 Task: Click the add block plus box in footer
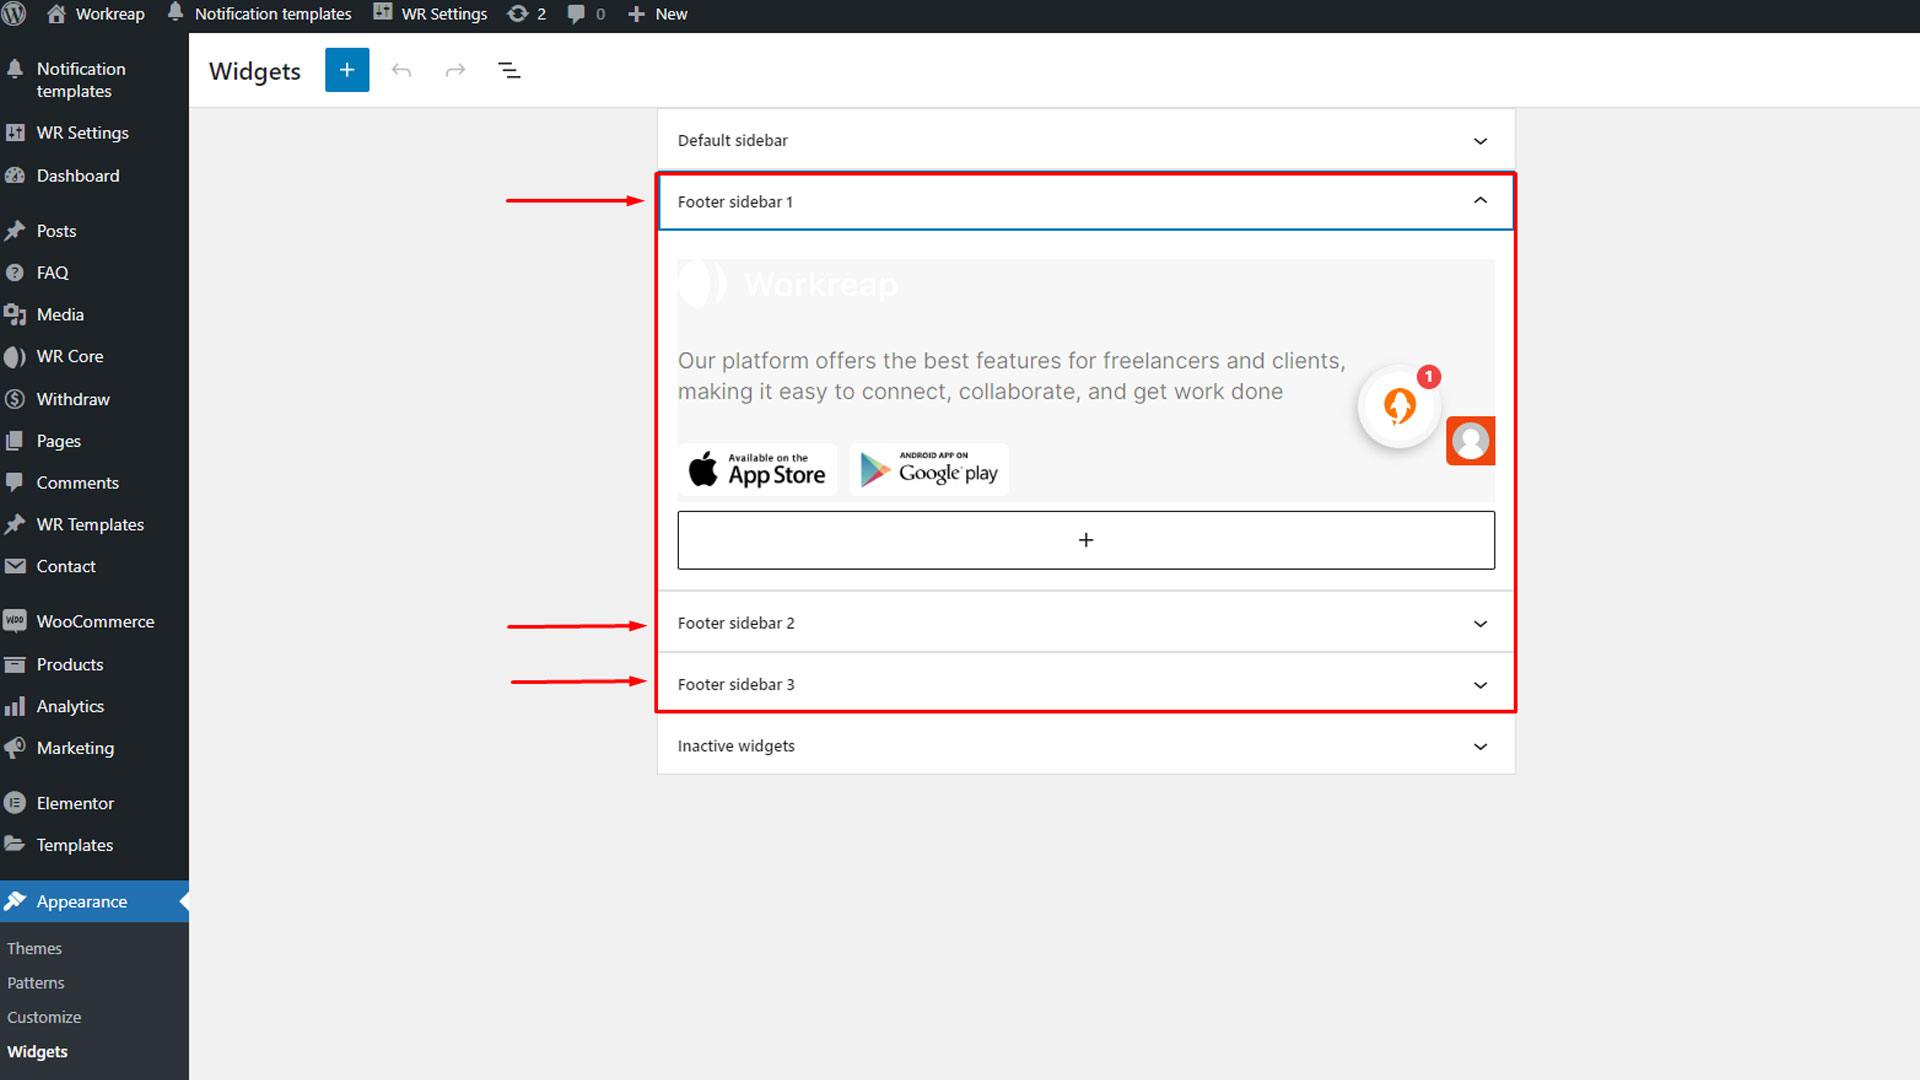click(x=1086, y=540)
